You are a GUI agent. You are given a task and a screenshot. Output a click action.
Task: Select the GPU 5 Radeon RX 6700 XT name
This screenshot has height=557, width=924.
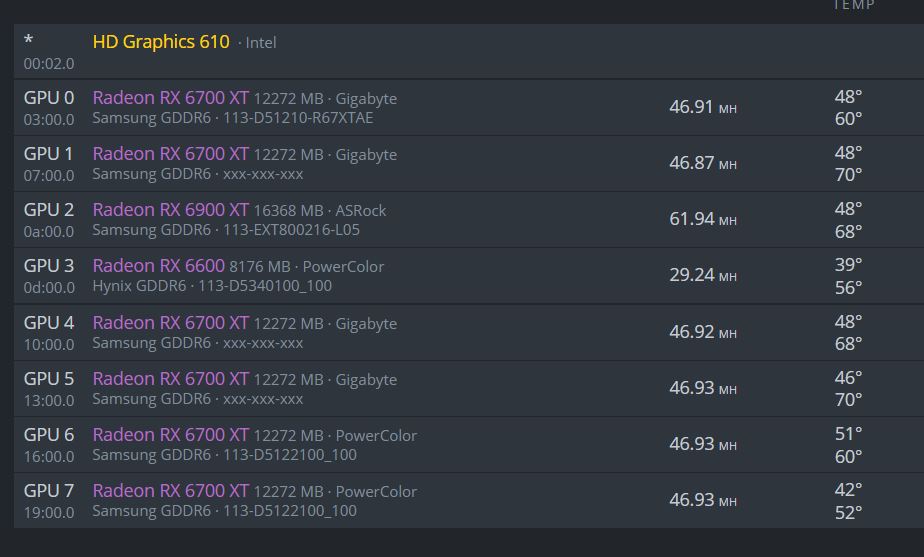click(x=170, y=379)
